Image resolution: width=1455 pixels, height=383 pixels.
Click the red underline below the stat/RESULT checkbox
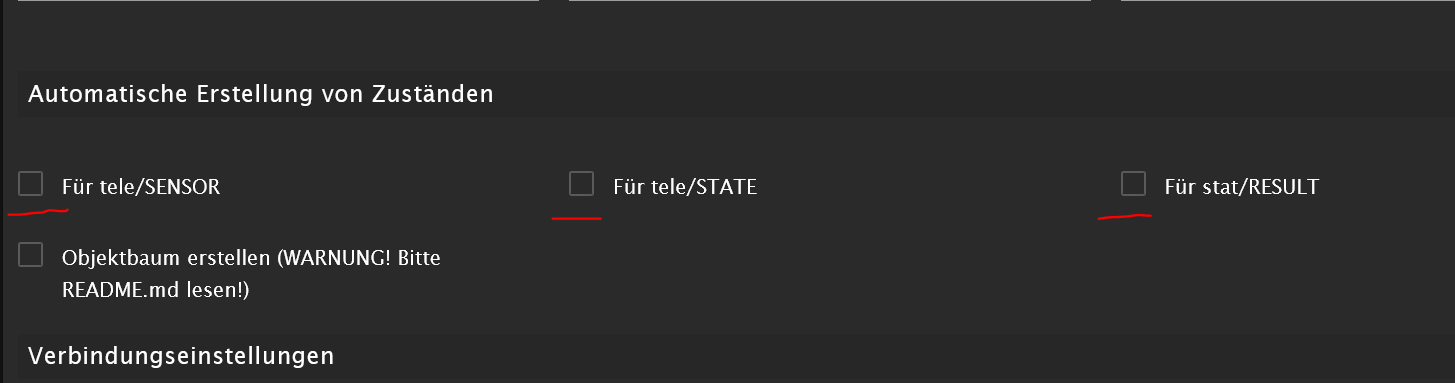click(x=1125, y=215)
